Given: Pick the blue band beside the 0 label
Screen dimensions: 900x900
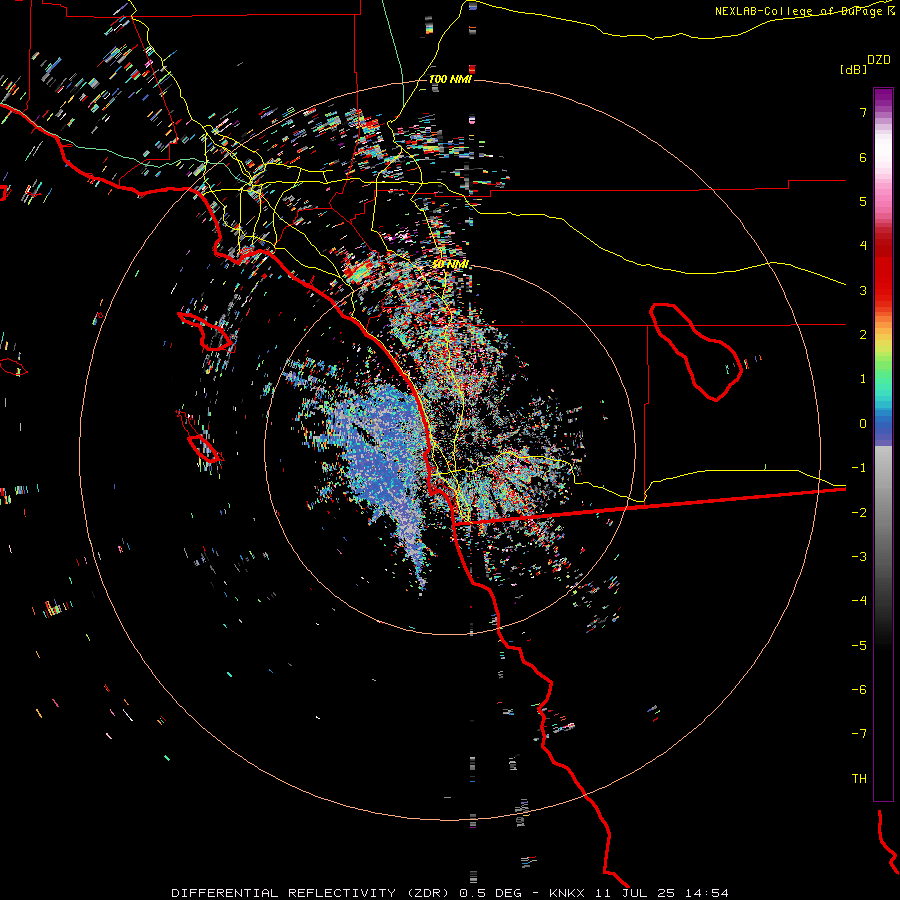Looking at the screenshot, I should 883,426.
